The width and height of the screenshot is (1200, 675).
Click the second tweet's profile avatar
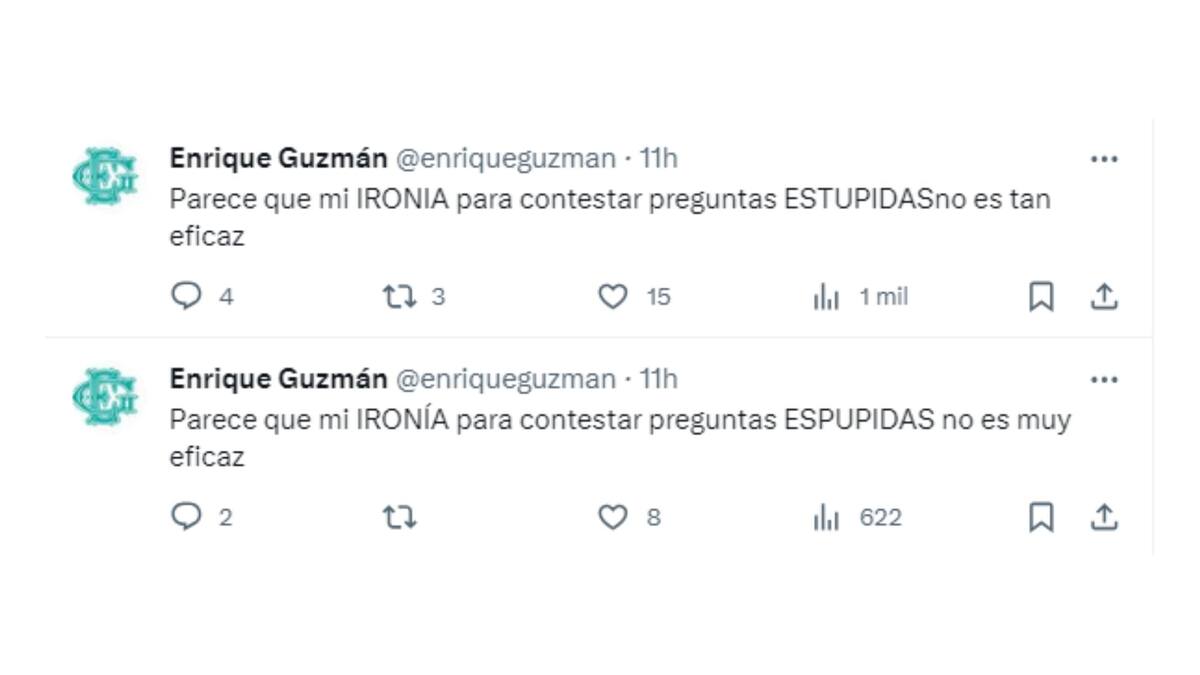pos(105,397)
